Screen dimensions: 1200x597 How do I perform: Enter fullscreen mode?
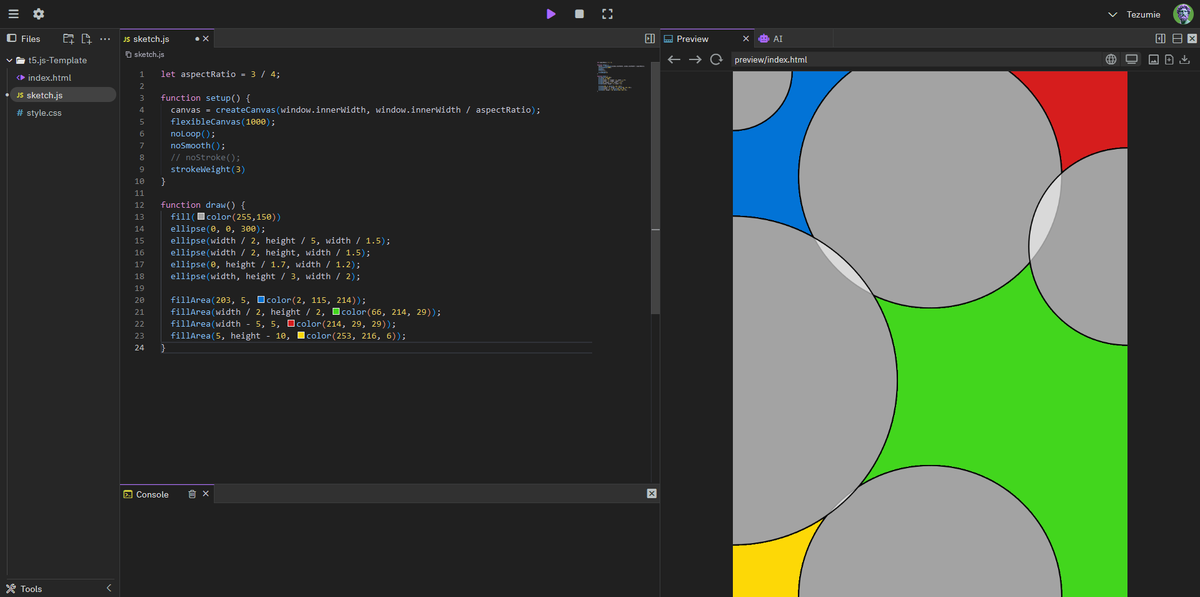coord(607,14)
